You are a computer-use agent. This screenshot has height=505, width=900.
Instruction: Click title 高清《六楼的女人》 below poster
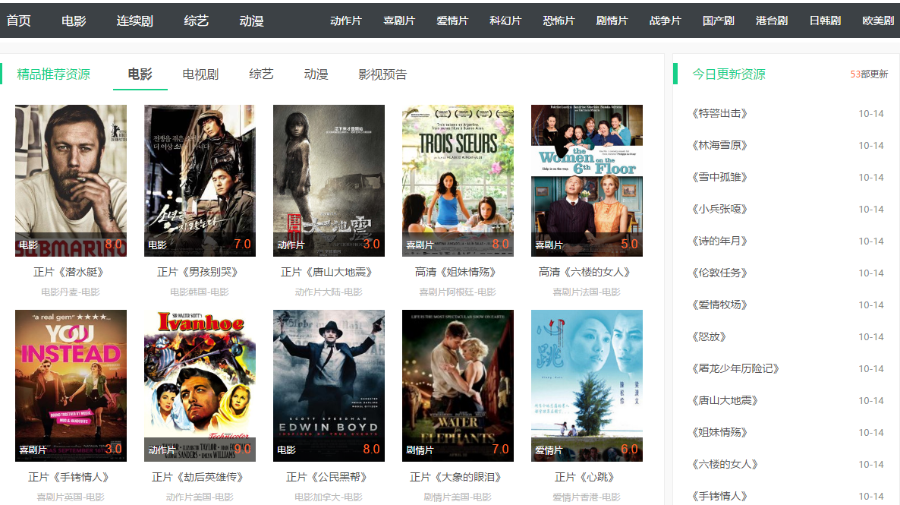click(x=585, y=271)
